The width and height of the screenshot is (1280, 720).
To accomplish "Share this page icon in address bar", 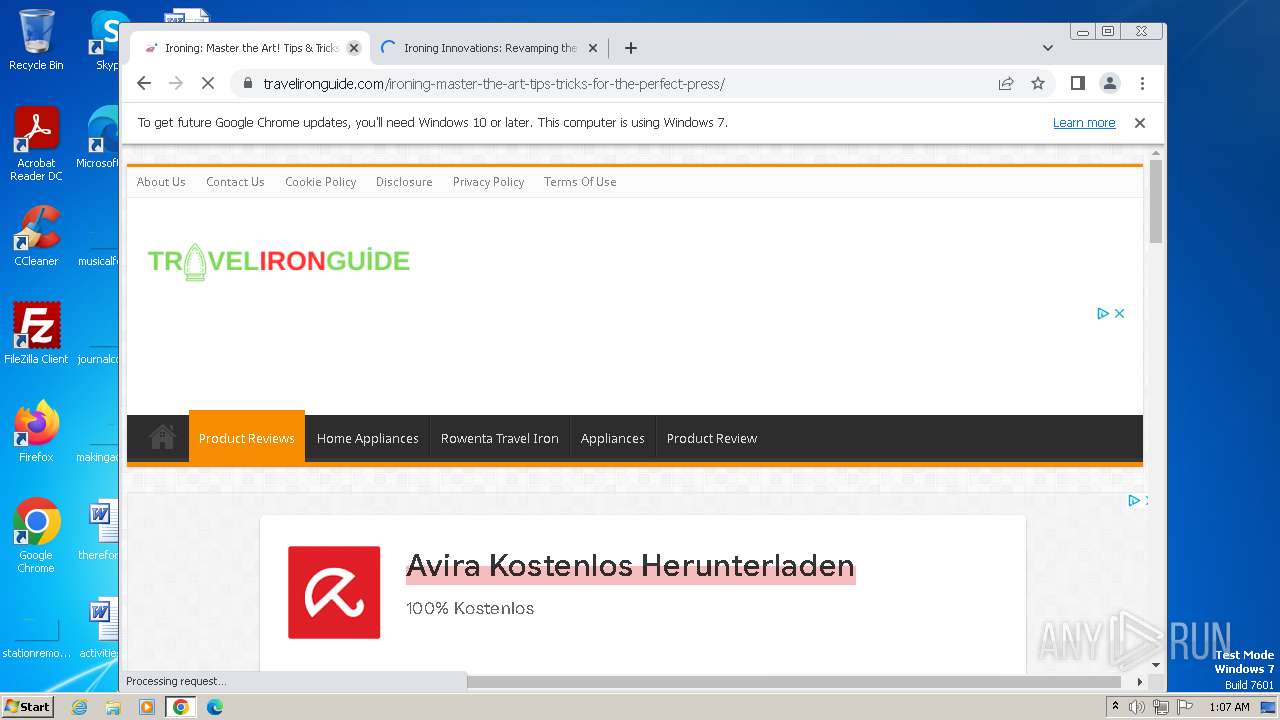I will point(1006,84).
